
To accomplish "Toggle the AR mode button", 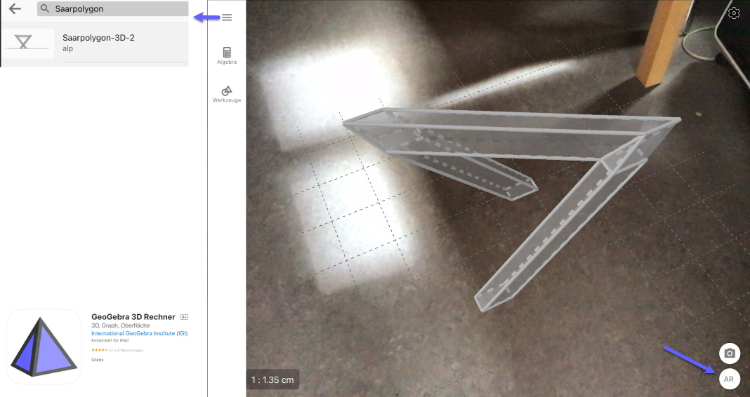I will (729, 379).
